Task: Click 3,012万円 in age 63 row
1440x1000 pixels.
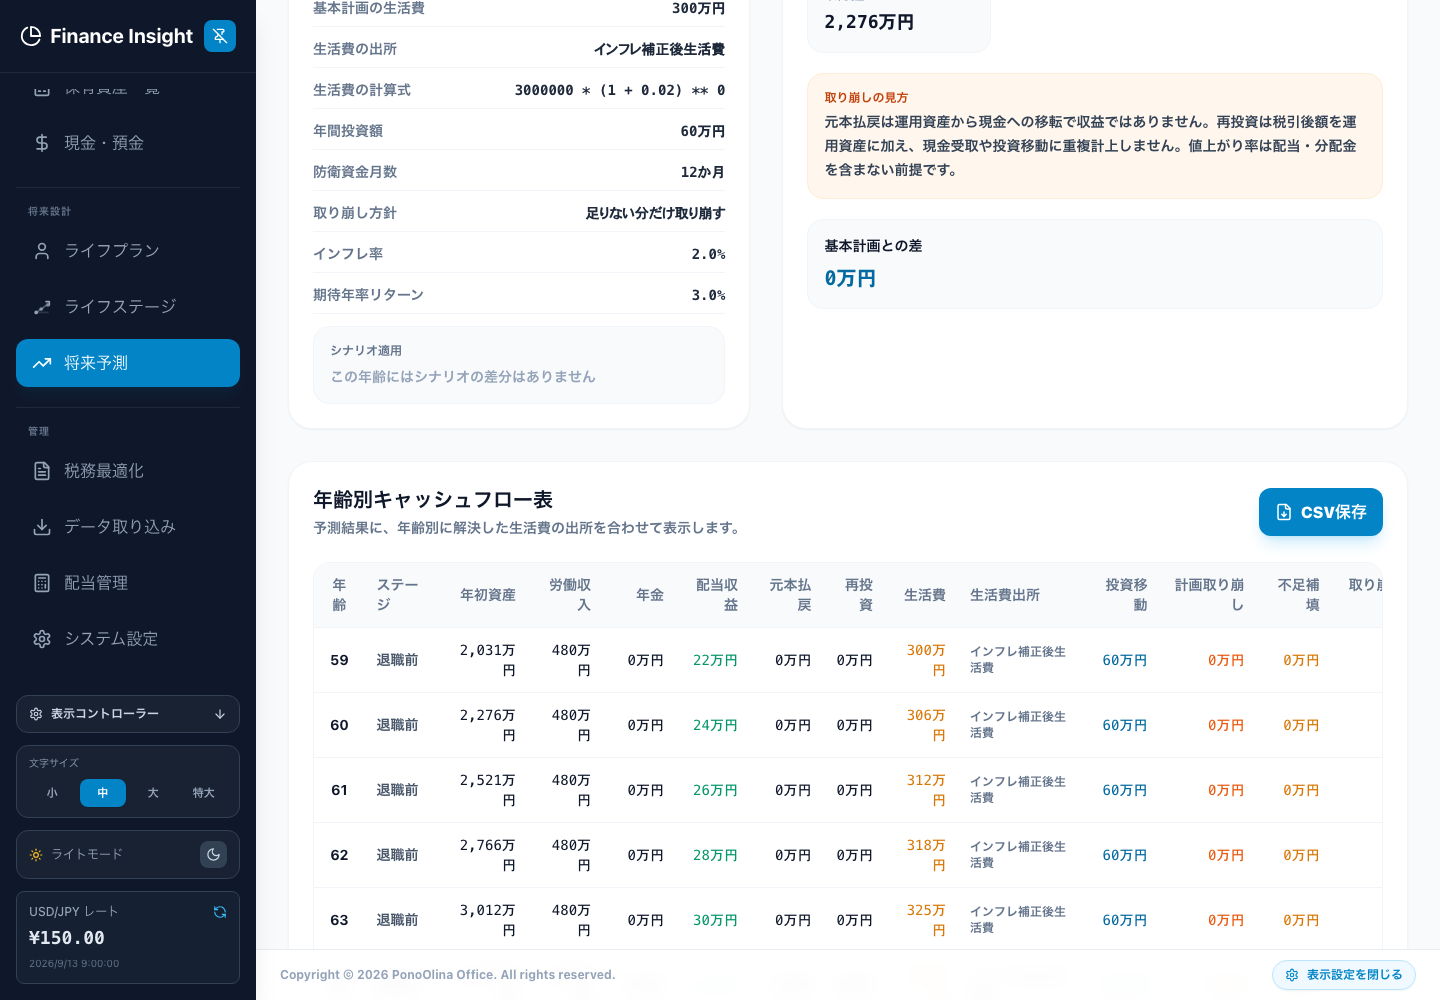Action: click(488, 920)
